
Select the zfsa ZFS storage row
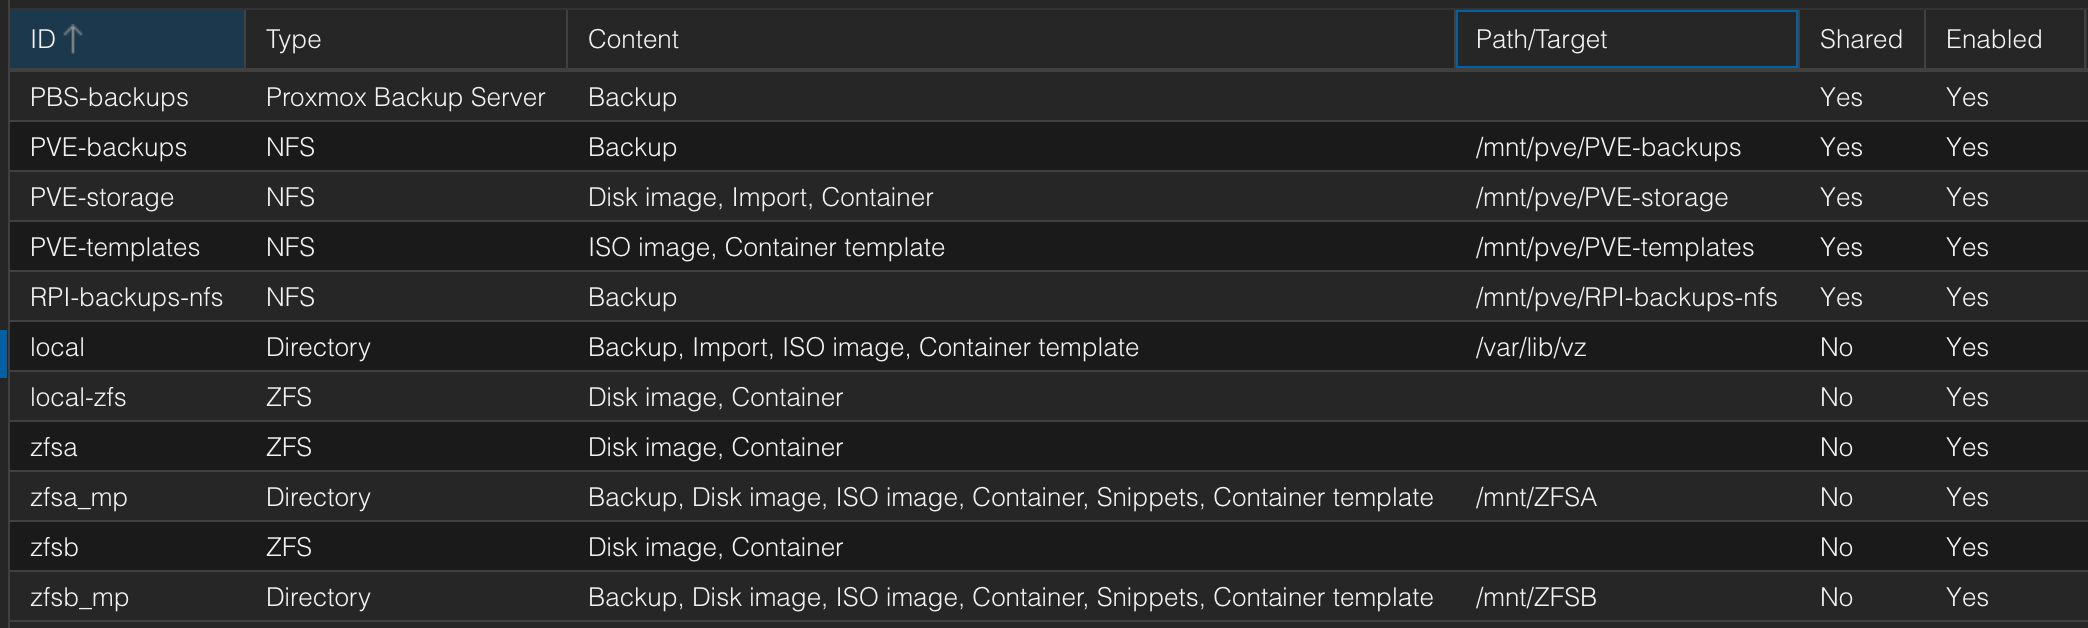[x=54, y=447]
